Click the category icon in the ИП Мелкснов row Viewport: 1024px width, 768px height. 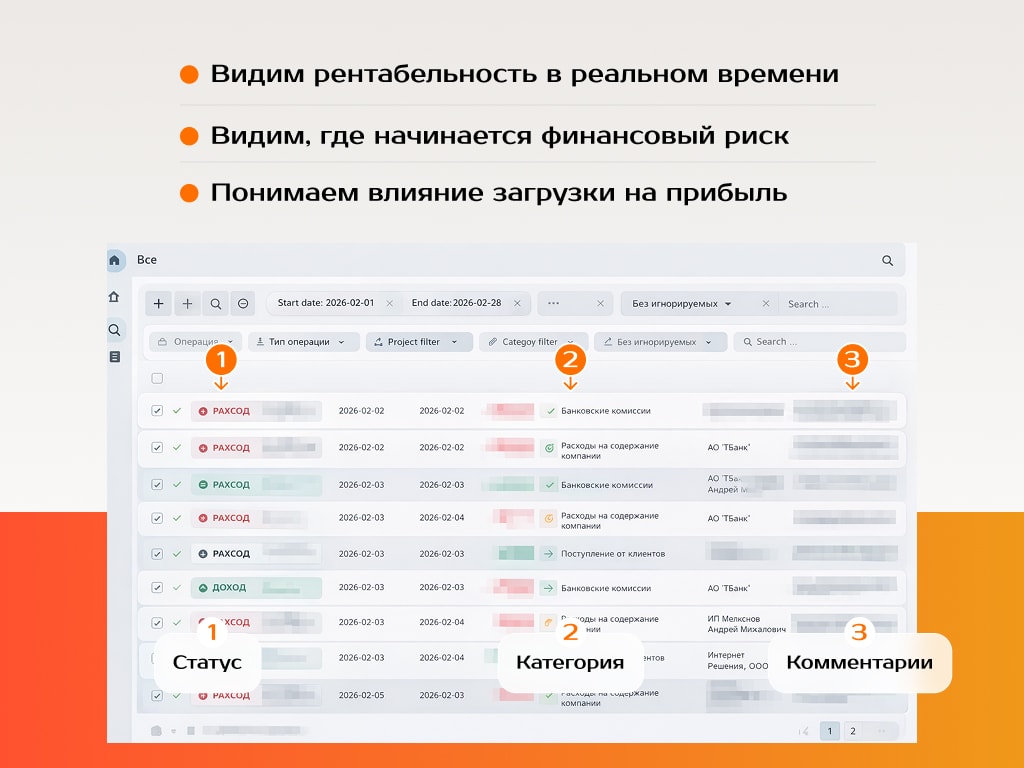click(x=549, y=622)
